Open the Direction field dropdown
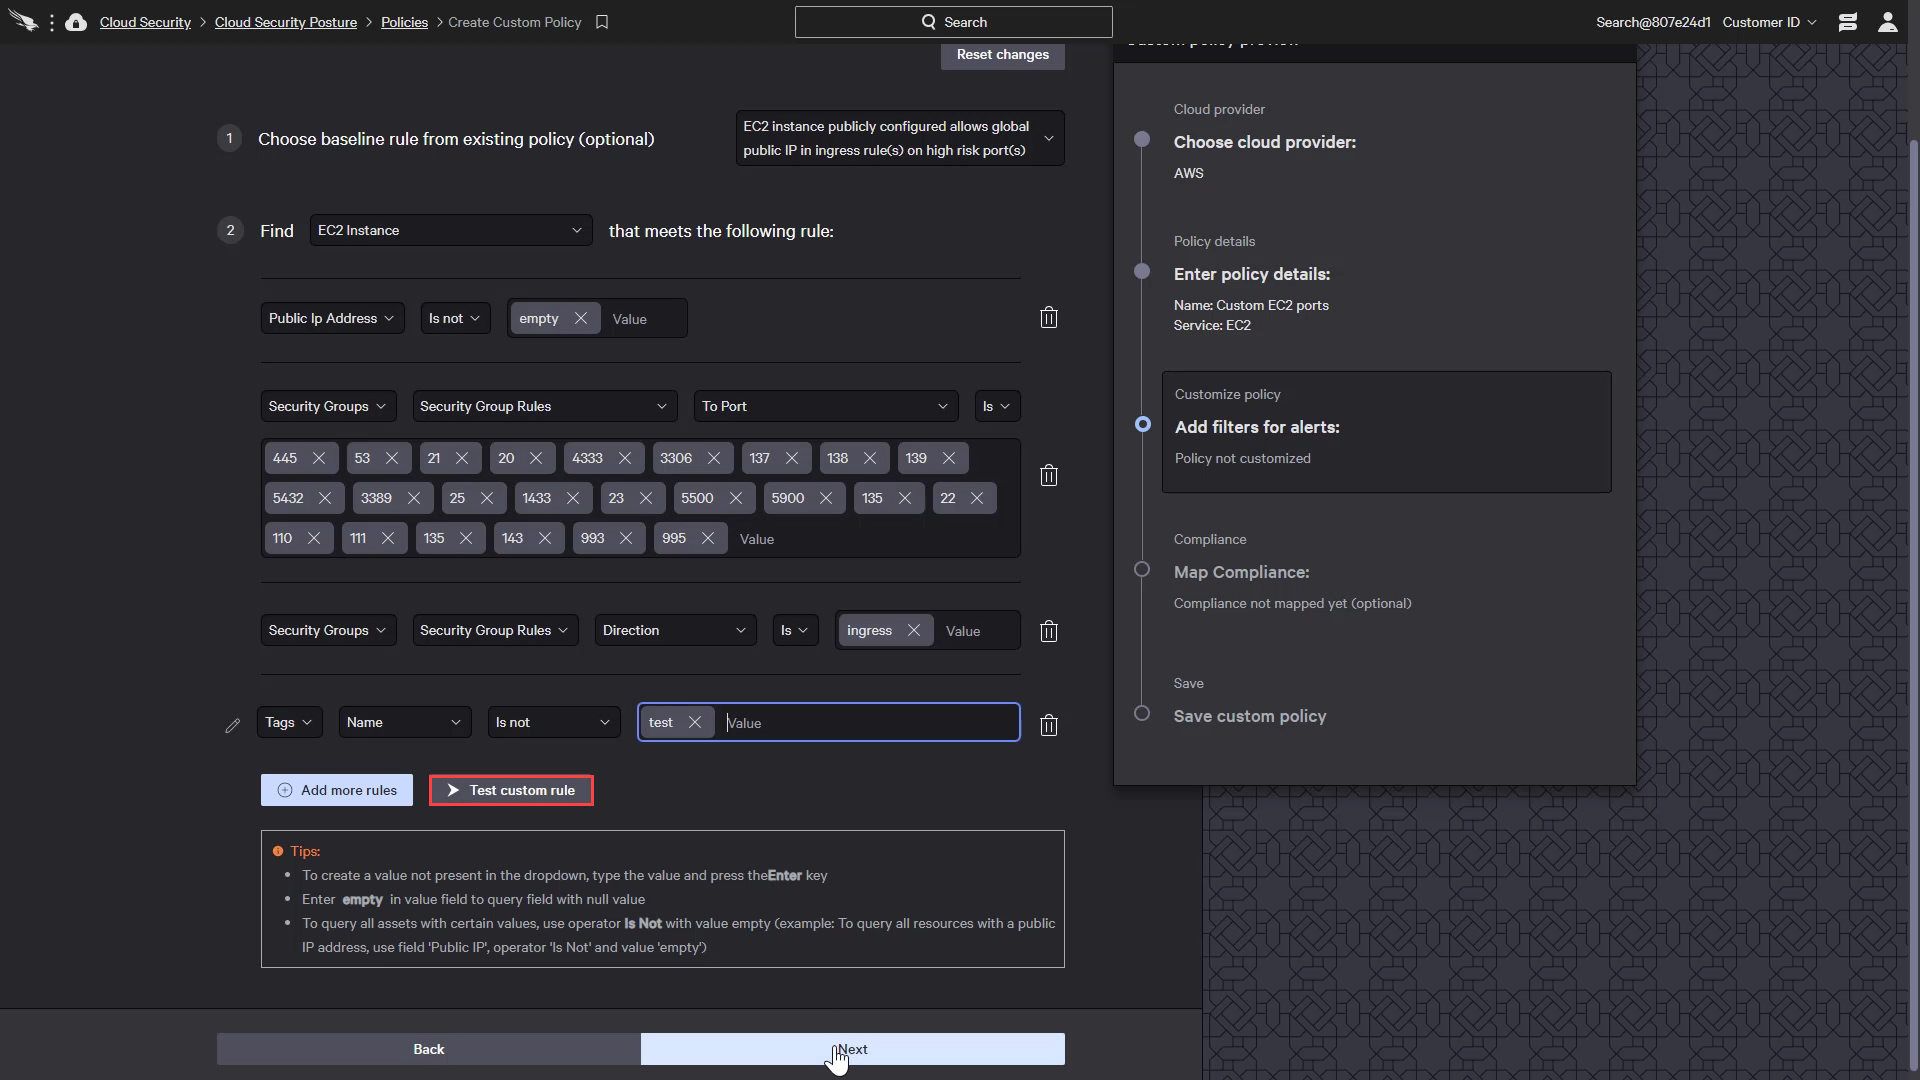 (676, 630)
